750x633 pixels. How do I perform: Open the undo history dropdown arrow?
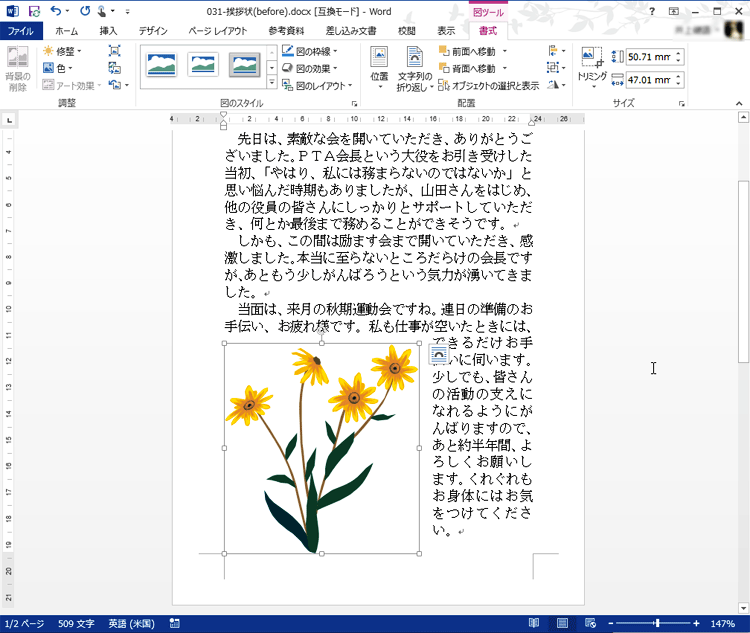(x=67, y=11)
